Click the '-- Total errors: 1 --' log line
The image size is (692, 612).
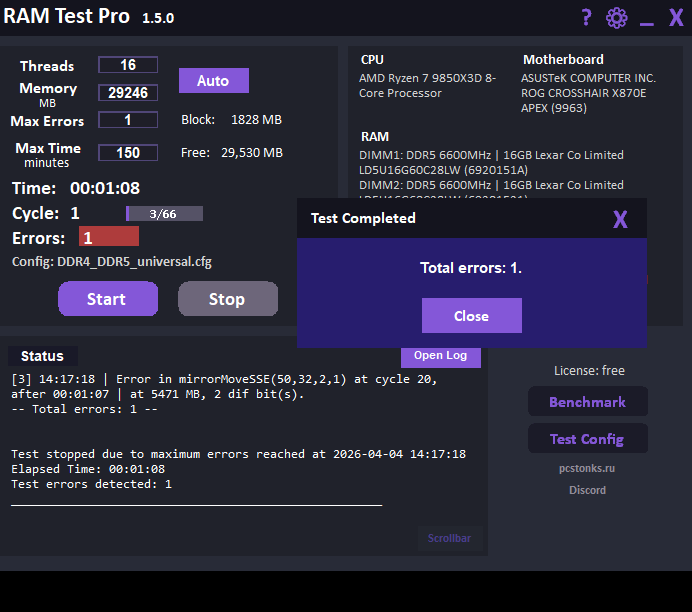pyautogui.click(x=84, y=409)
